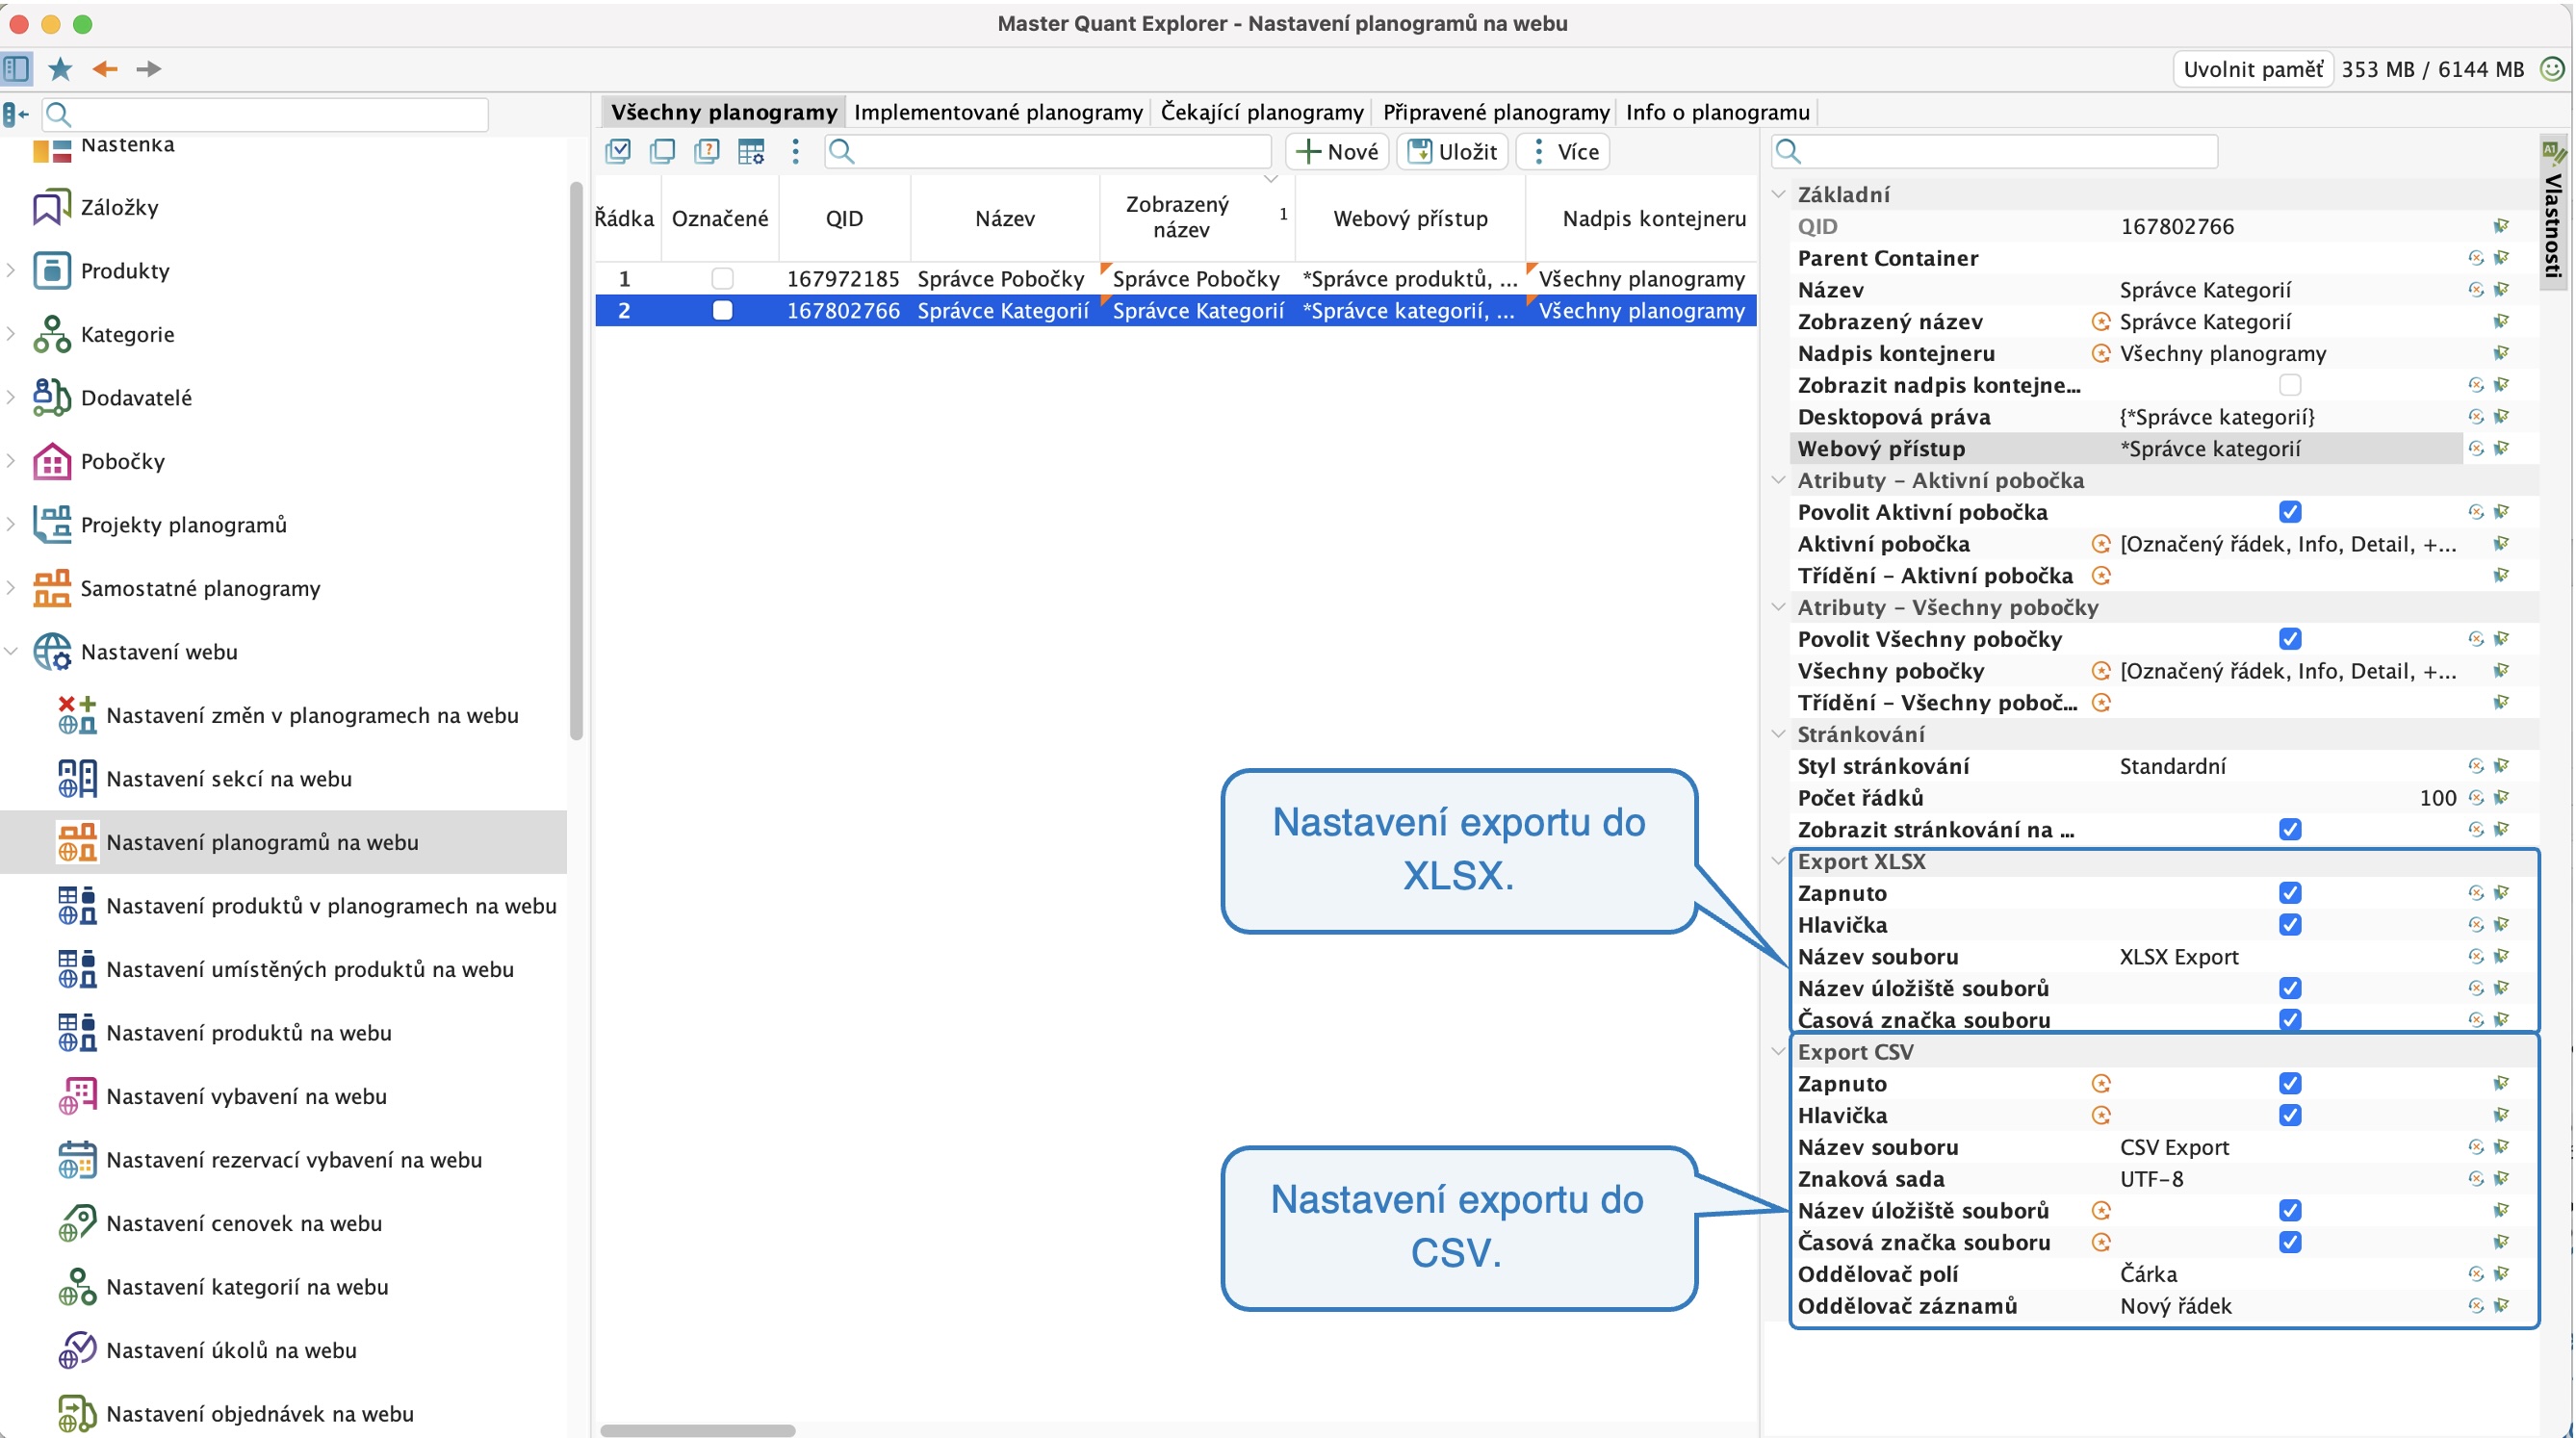2576x1438 pixels.
Task: Switch to Připravené planogramy tab
Action: click(1496, 111)
